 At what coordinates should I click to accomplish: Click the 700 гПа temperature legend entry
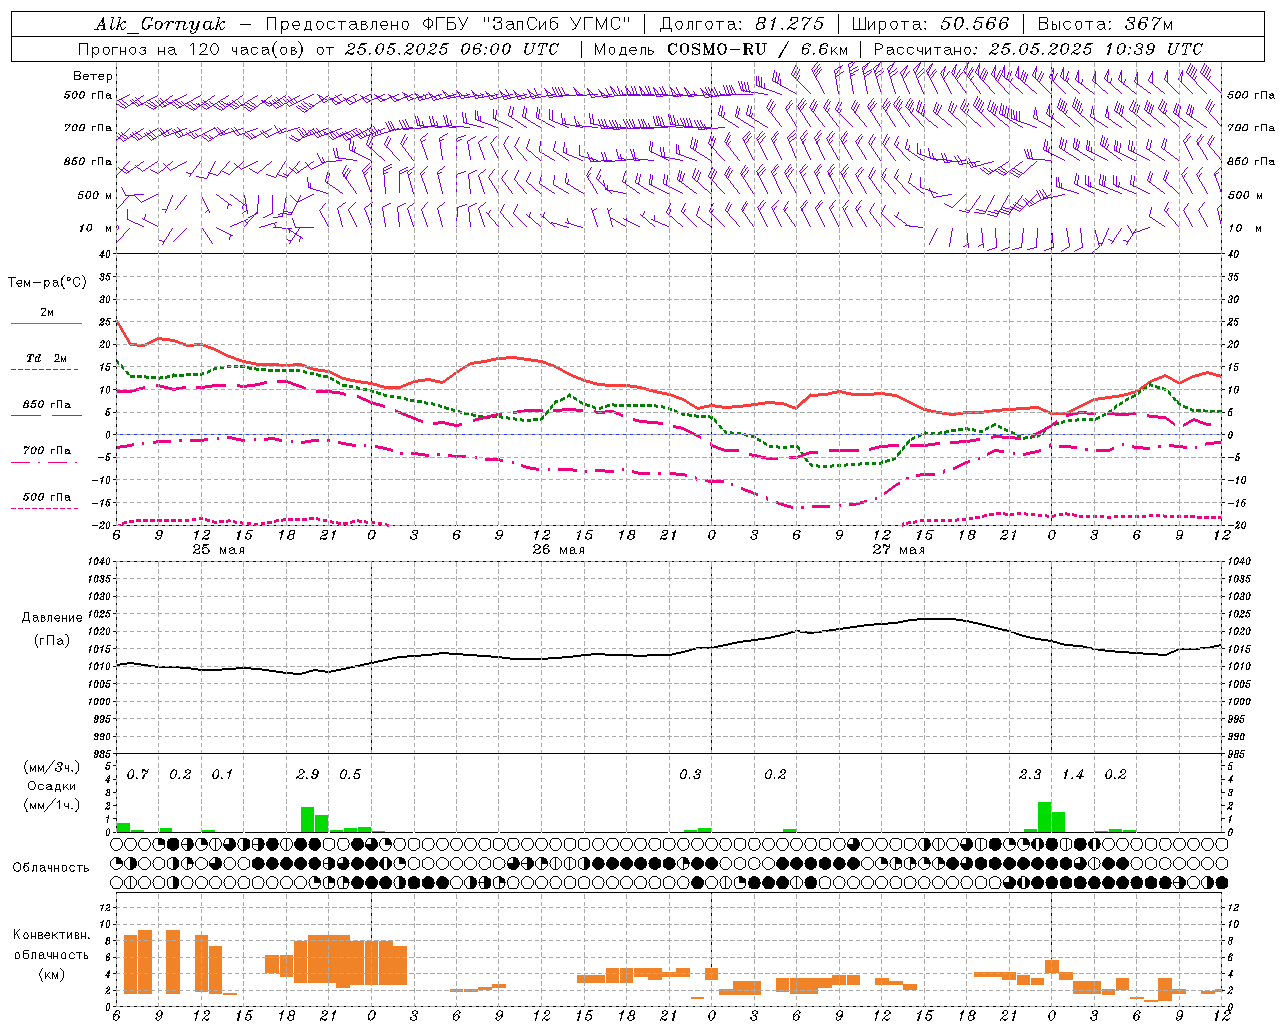tap(47, 451)
